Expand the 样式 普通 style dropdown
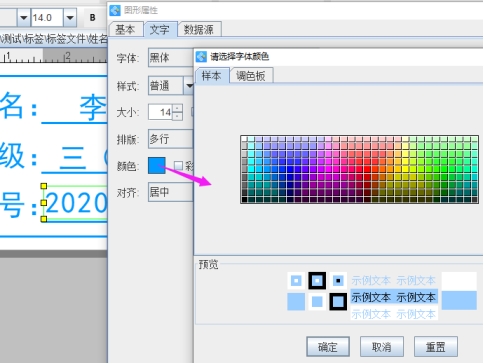This screenshot has height=364, width=484. [189, 86]
